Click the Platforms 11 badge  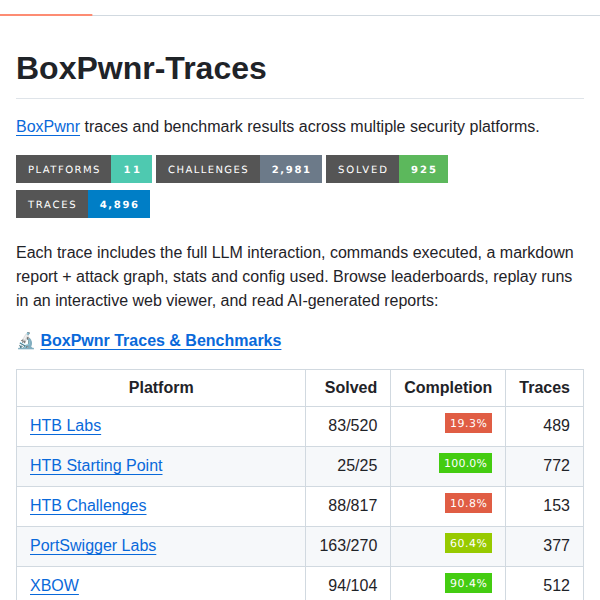(84, 169)
